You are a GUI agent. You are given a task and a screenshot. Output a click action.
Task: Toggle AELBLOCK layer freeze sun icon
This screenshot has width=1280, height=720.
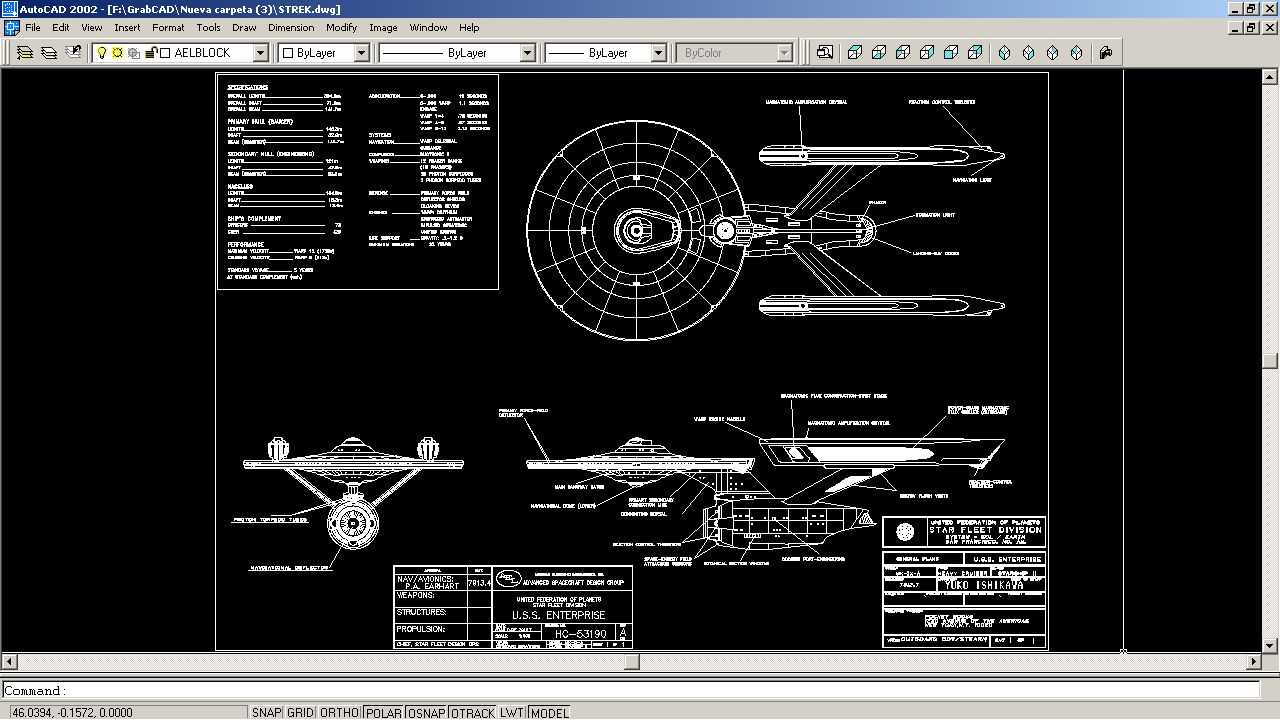(117, 53)
